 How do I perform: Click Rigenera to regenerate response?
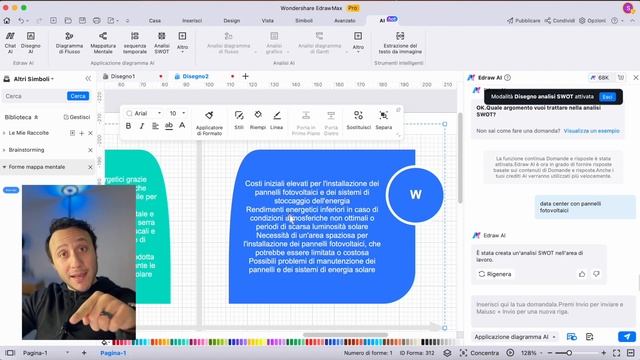click(494, 274)
